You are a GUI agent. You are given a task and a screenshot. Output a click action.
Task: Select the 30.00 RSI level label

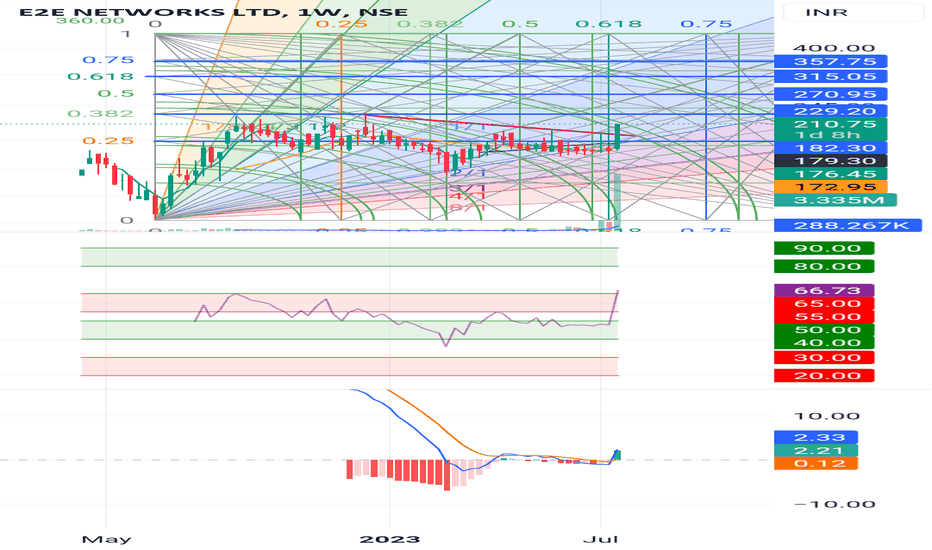(824, 358)
